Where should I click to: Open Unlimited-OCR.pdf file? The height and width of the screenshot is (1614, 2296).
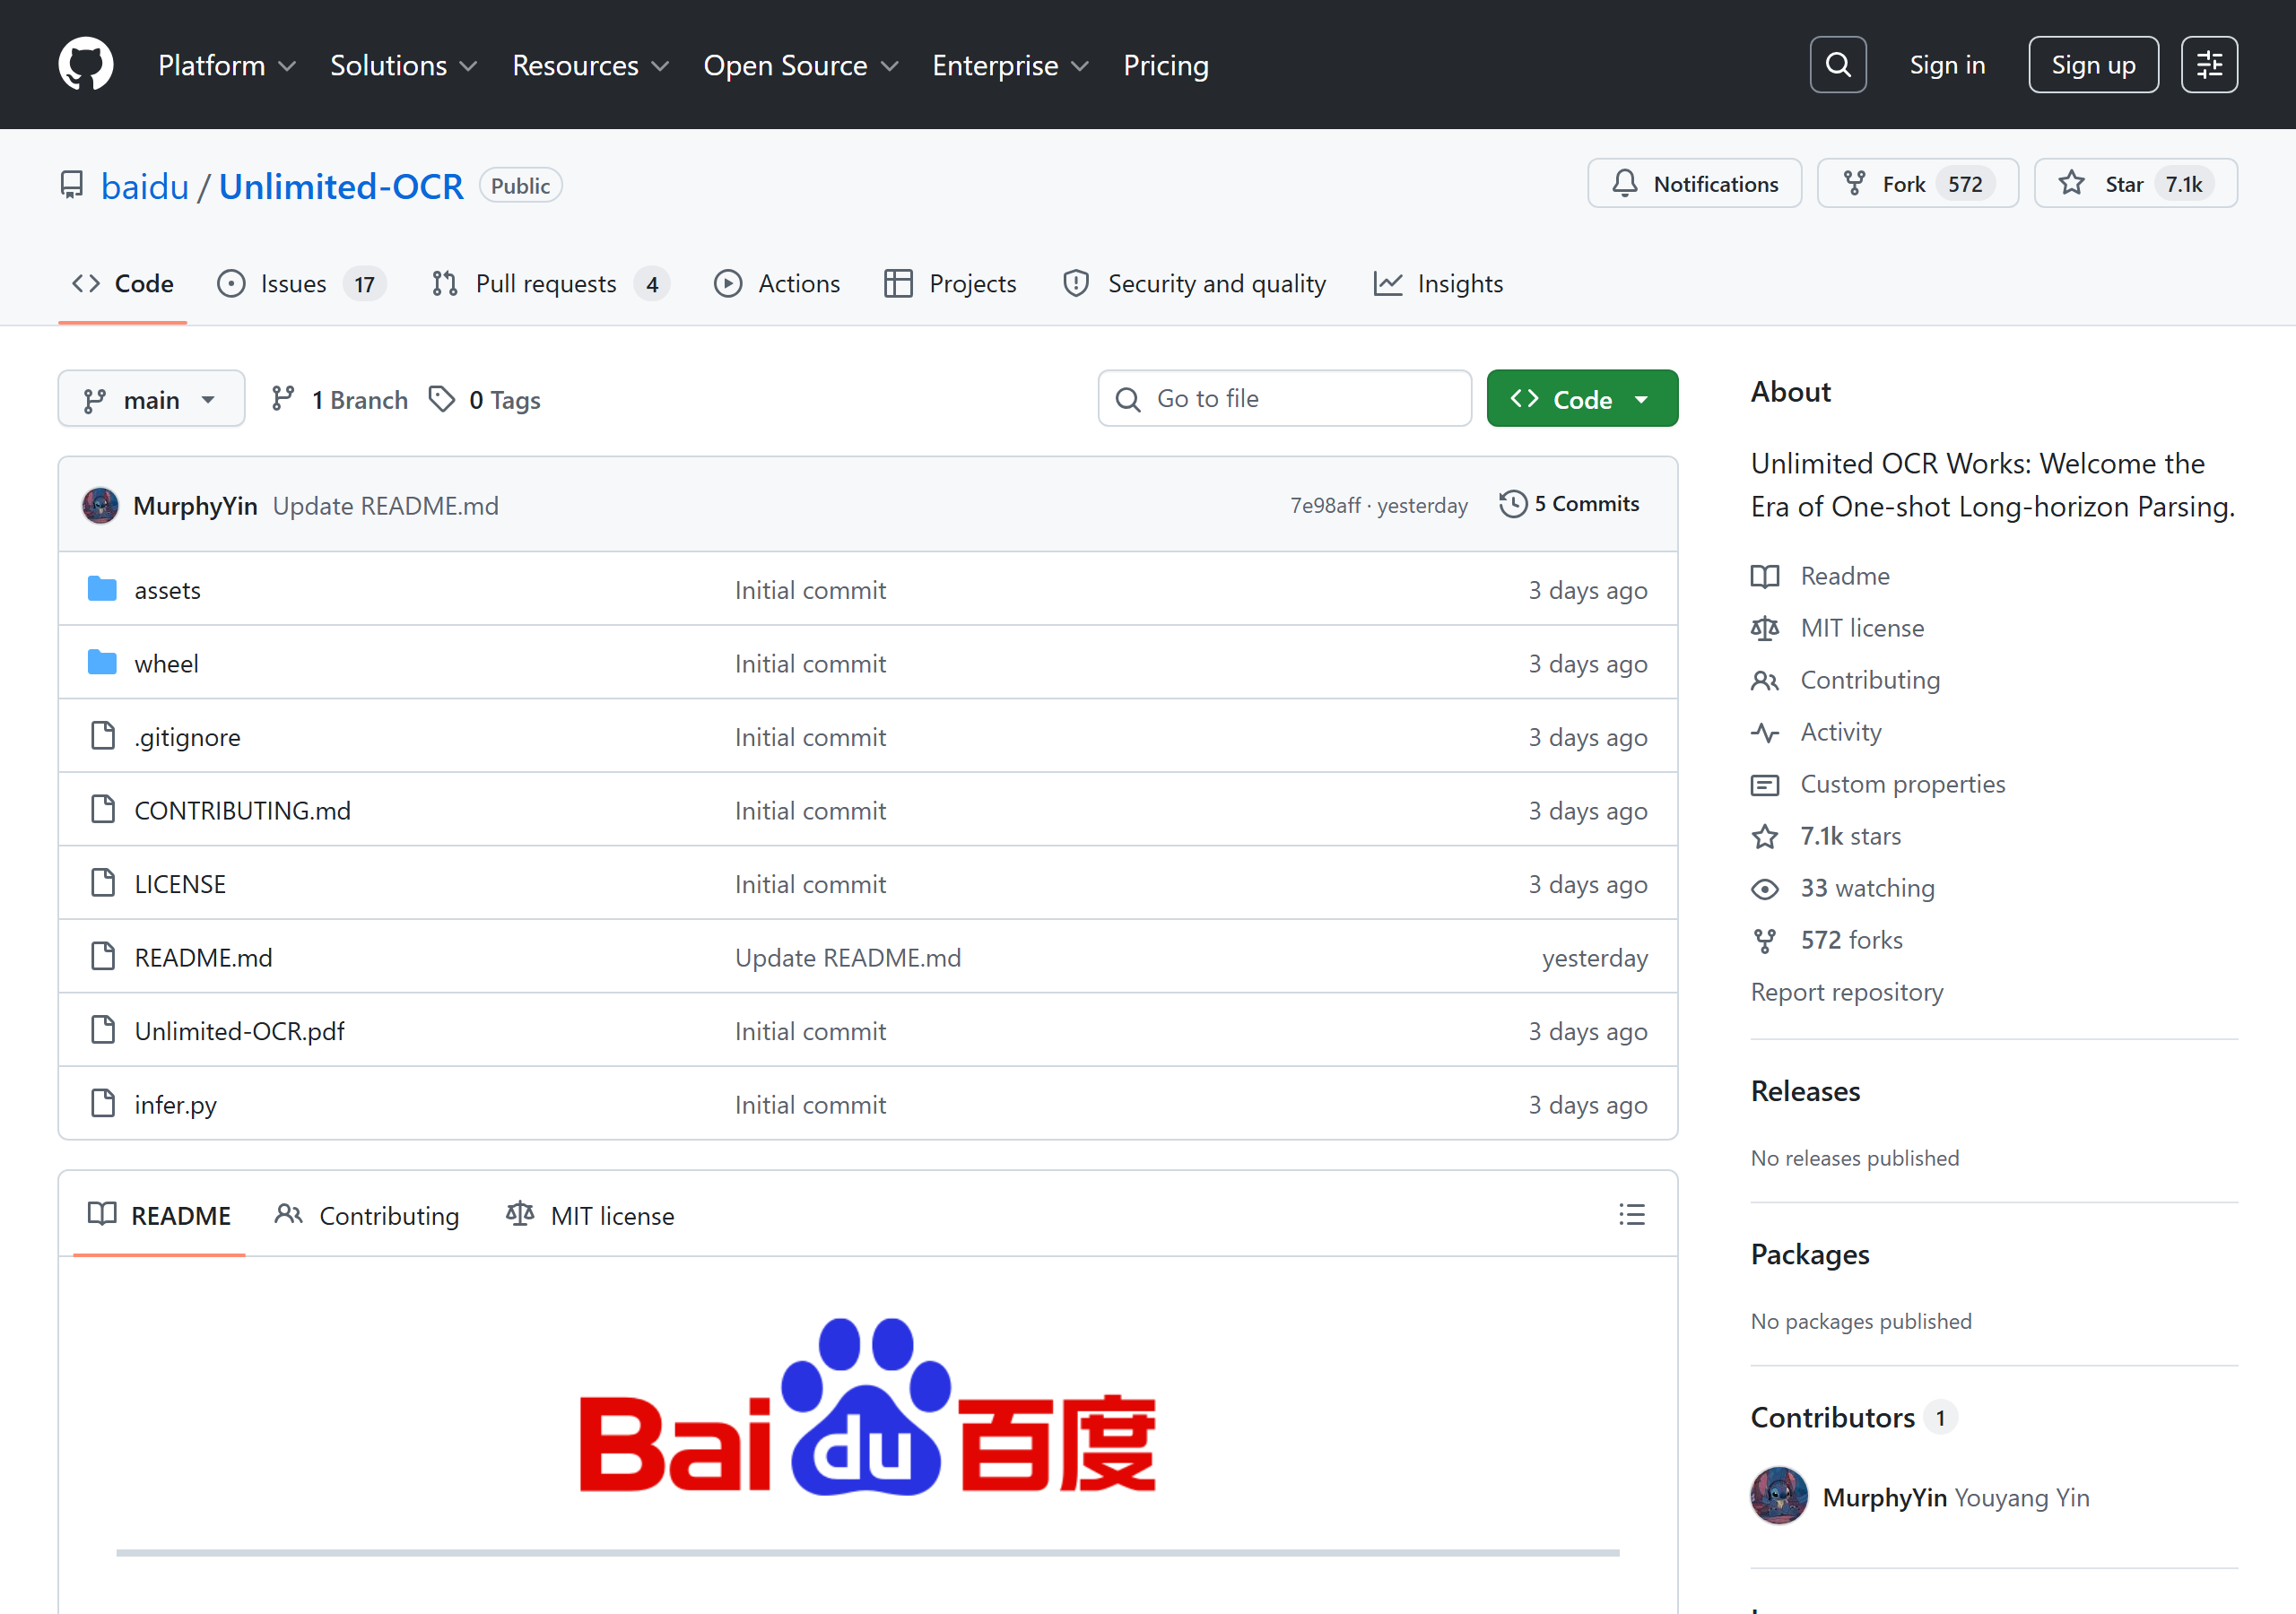coord(239,1031)
